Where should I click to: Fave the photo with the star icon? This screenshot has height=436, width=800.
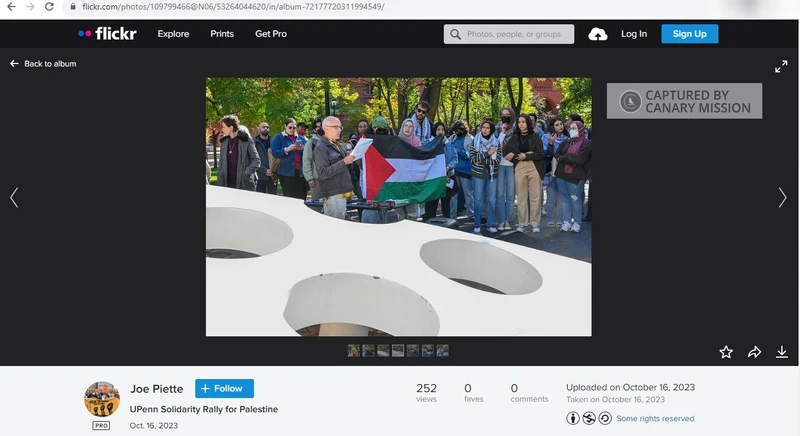pos(726,352)
